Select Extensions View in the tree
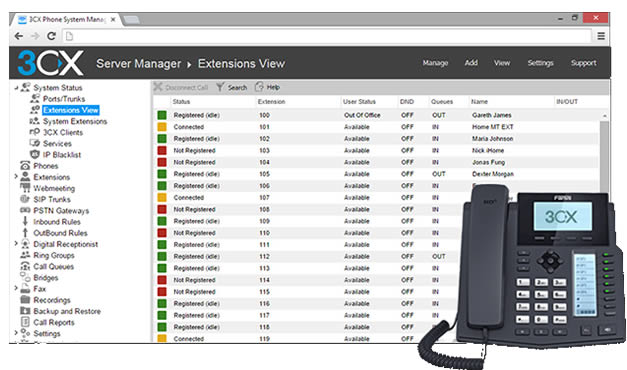 coord(70,110)
